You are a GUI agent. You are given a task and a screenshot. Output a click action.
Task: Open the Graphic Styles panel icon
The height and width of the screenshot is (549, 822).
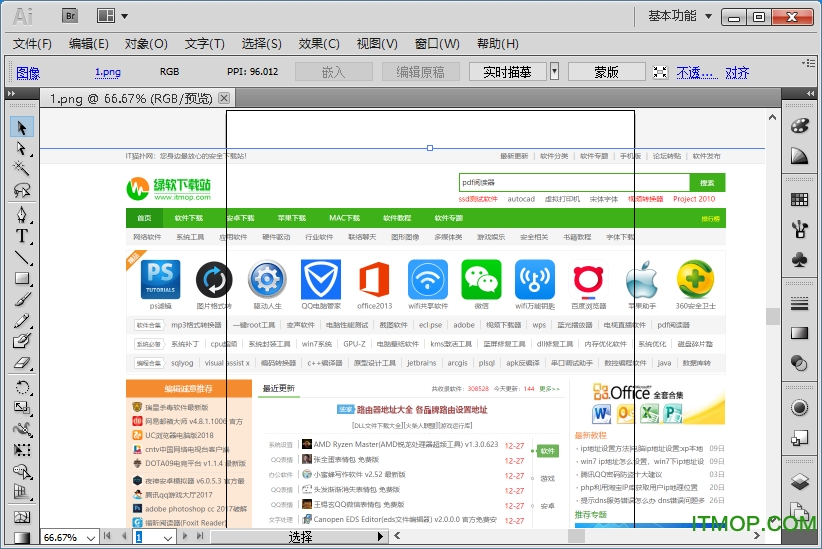click(x=799, y=437)
